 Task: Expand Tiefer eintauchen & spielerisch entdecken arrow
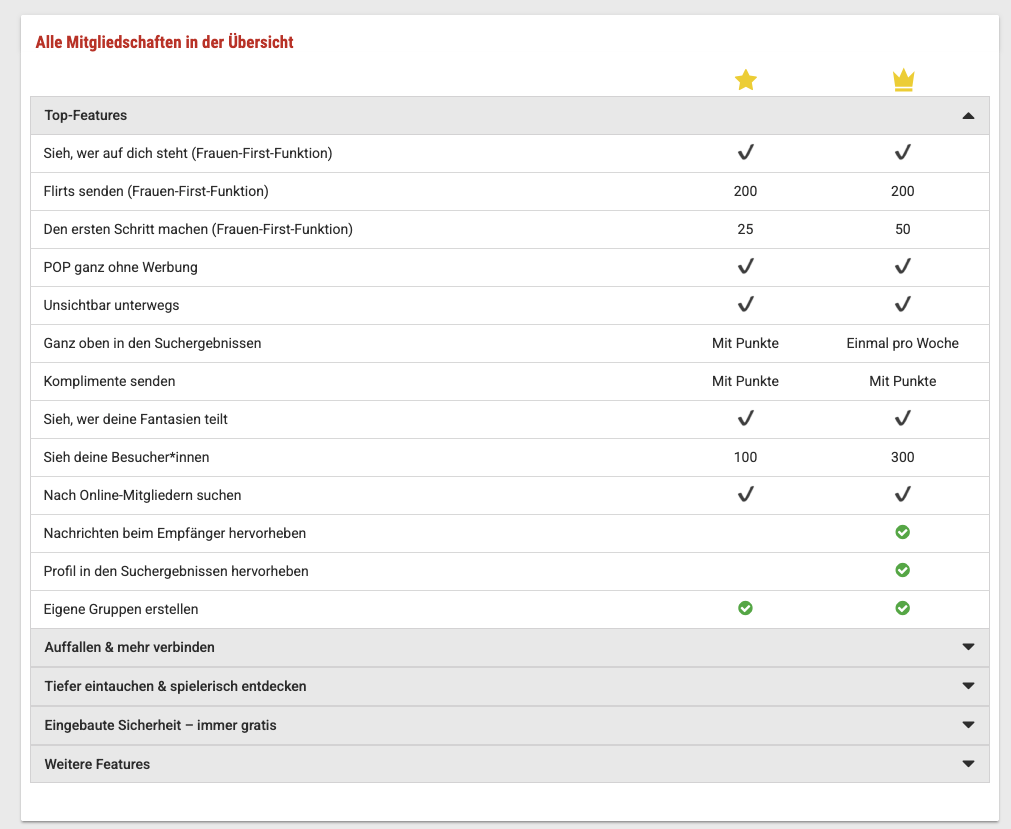[x=967, y=686]
